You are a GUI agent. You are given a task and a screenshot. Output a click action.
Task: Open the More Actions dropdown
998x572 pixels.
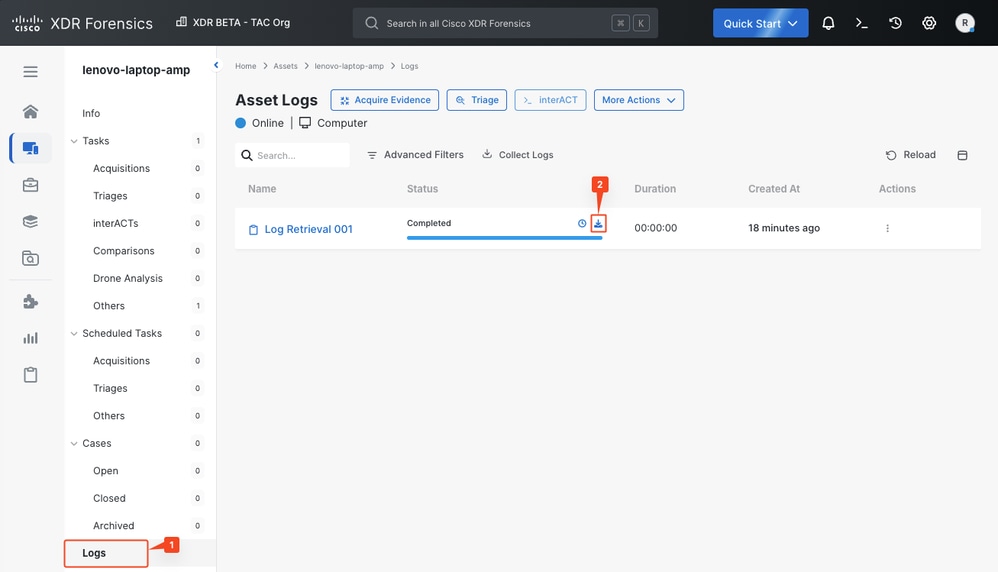638,100
